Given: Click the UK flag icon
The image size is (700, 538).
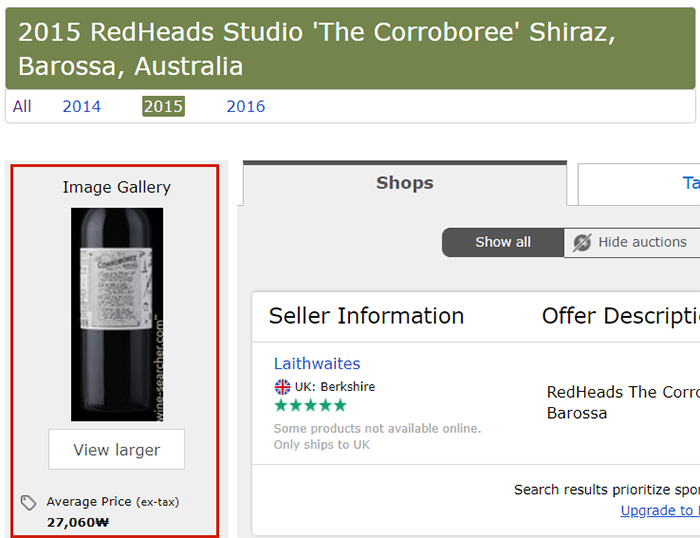Looking at the screenshot, I should click(x=282, y=387).
